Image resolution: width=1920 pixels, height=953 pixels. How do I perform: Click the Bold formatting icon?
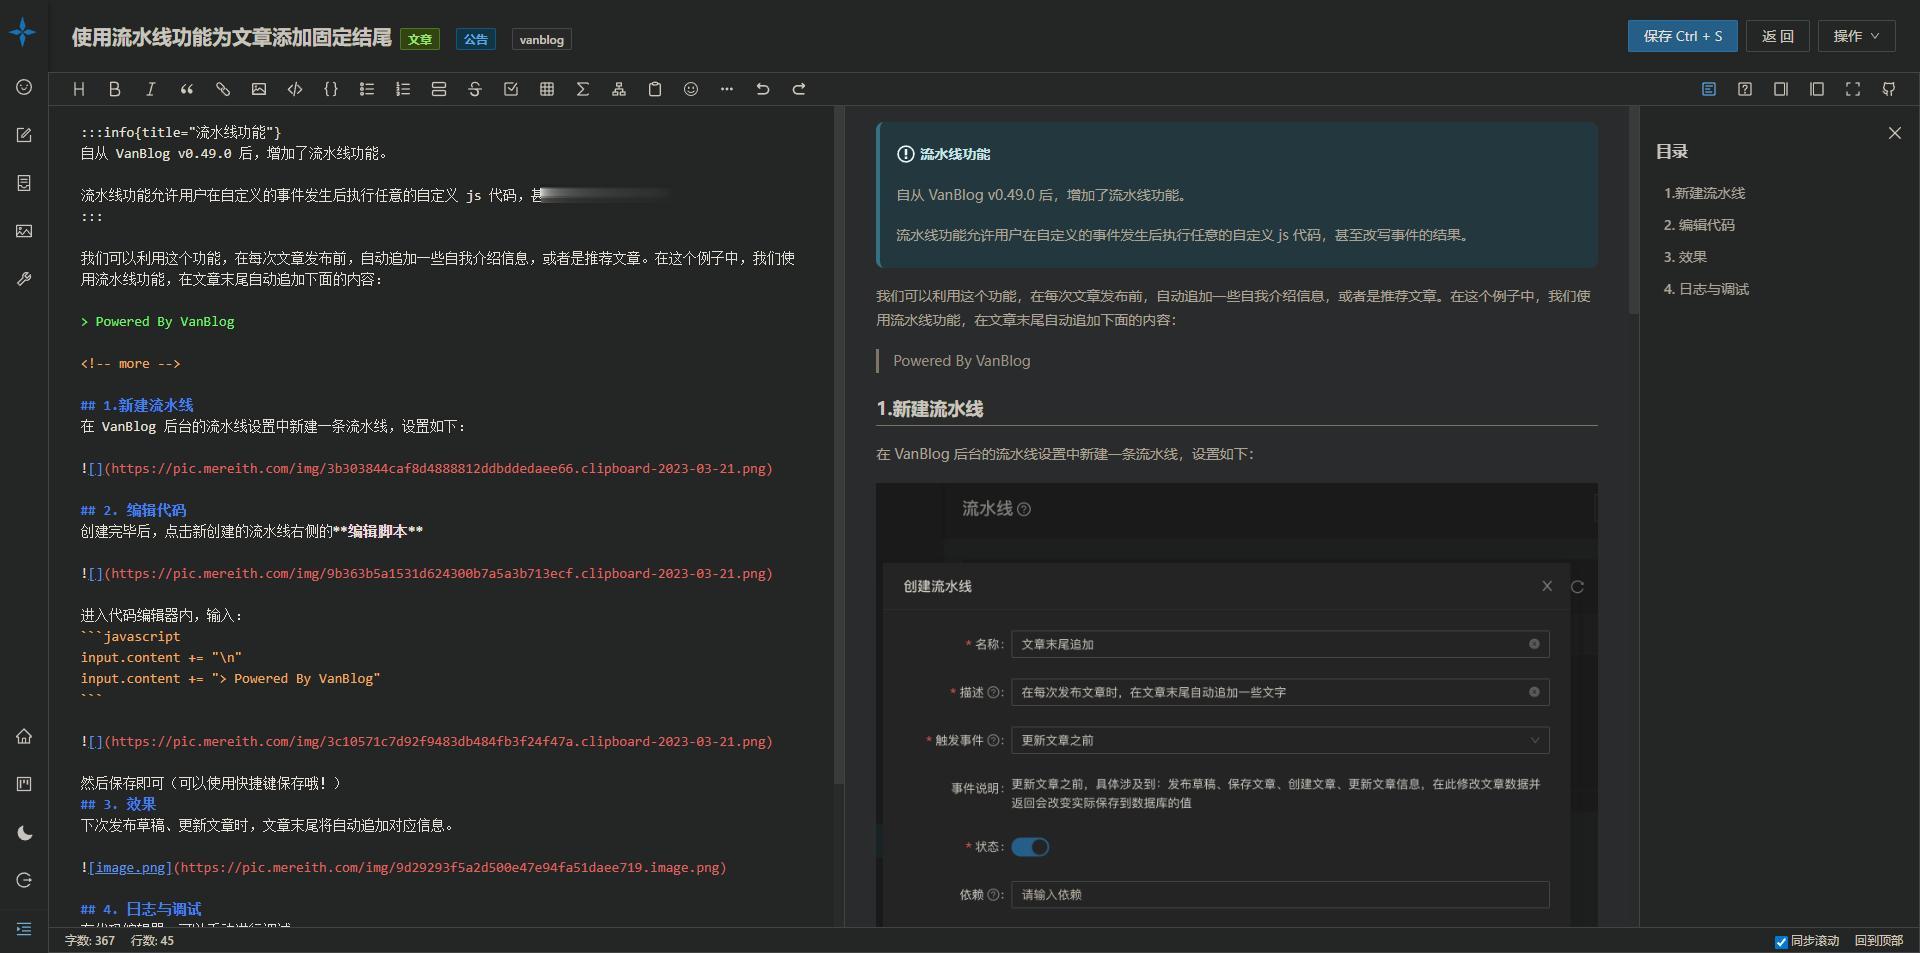[x=115, y=89]
